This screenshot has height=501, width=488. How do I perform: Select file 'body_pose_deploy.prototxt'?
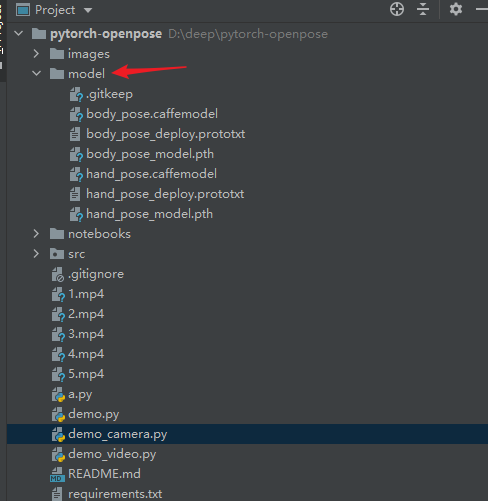166,134
